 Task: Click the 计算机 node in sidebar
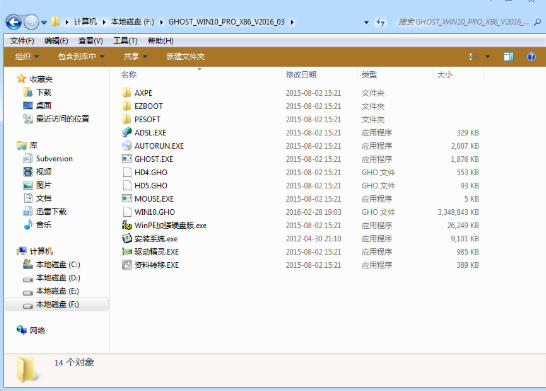coord(34,251)
